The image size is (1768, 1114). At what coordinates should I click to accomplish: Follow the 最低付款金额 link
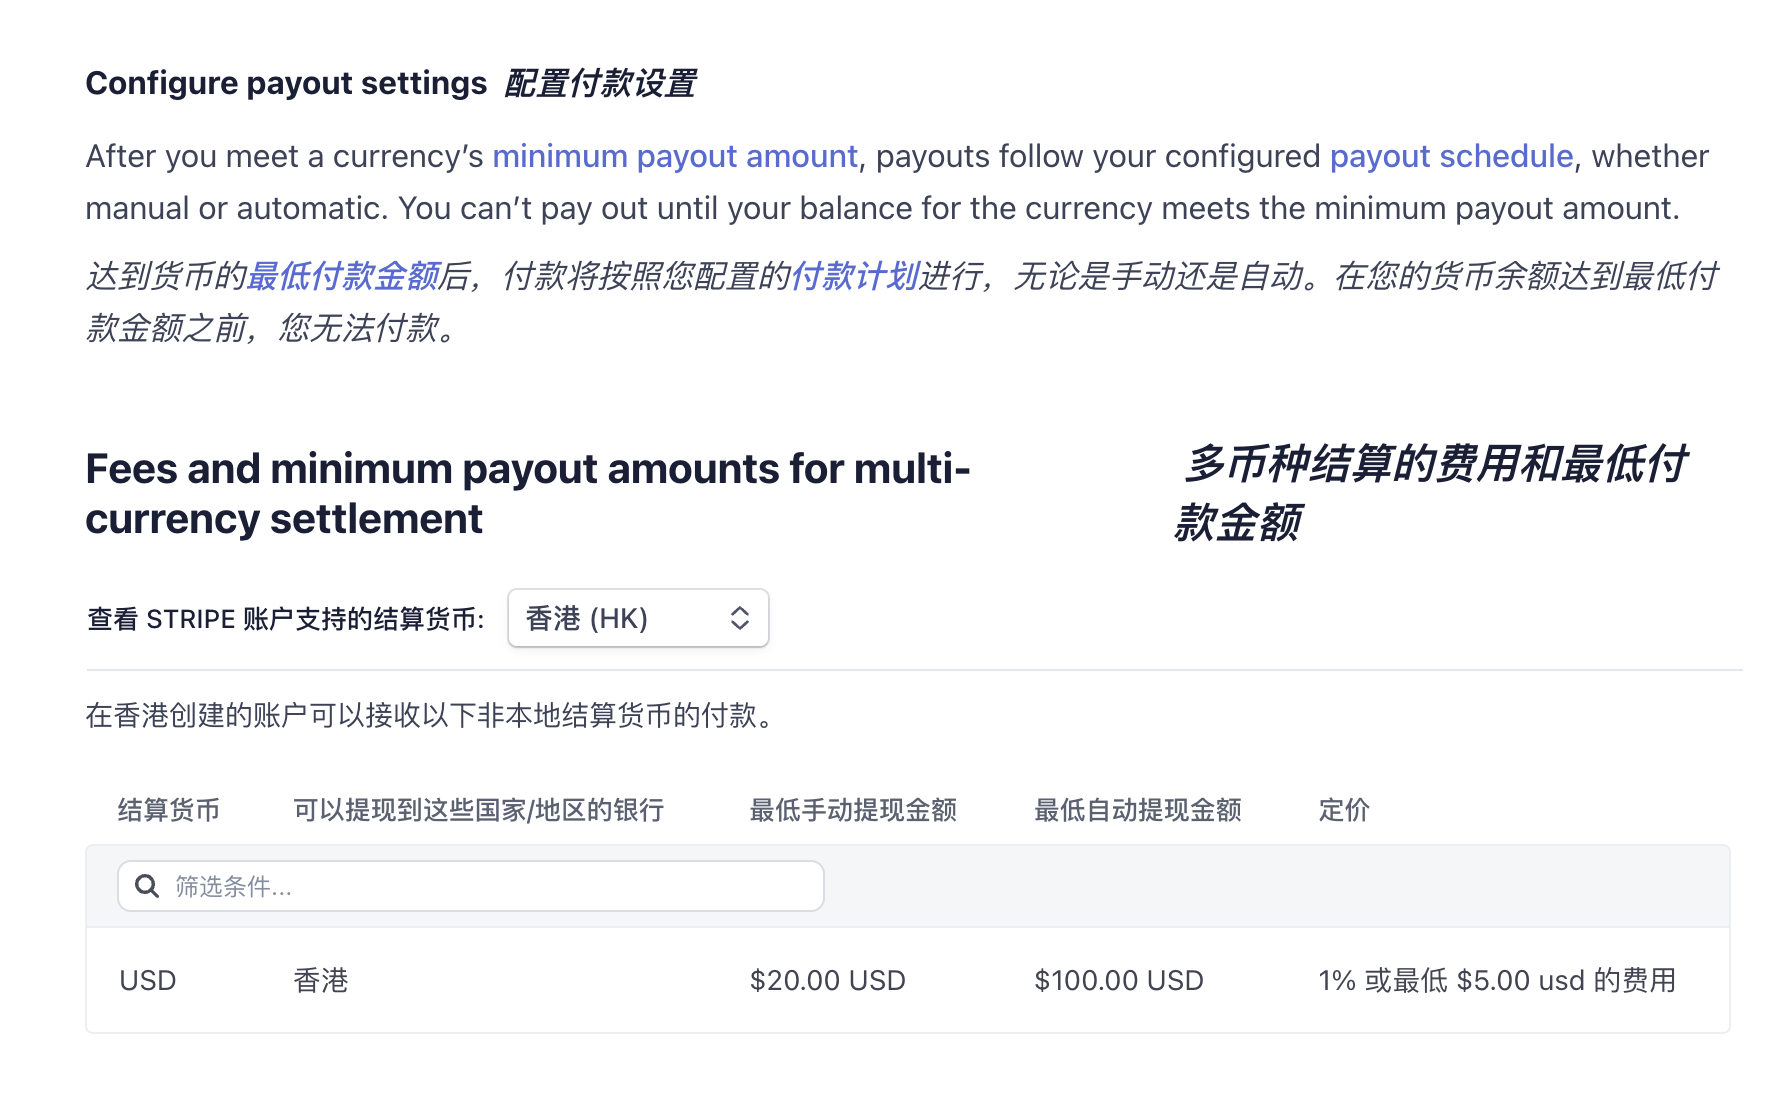pos(343,276)
